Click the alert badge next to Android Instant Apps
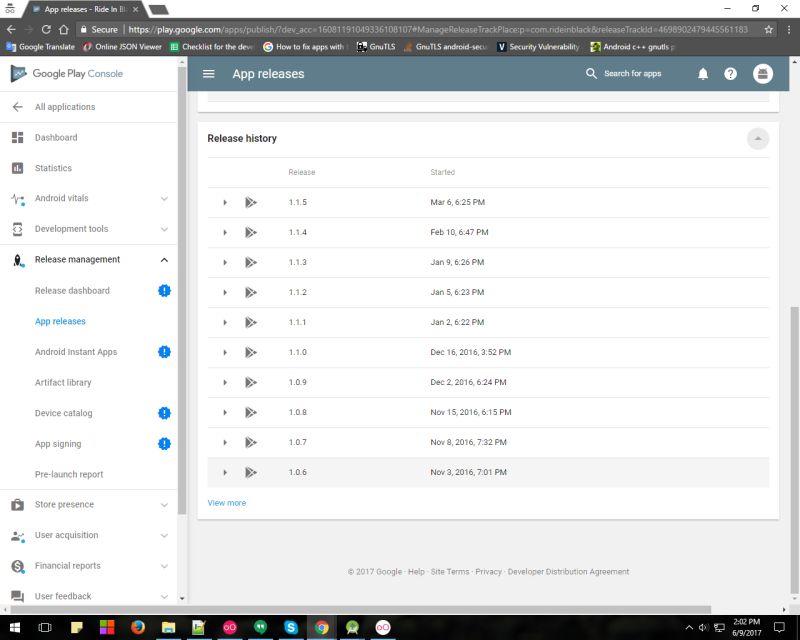 click(164, 352)
